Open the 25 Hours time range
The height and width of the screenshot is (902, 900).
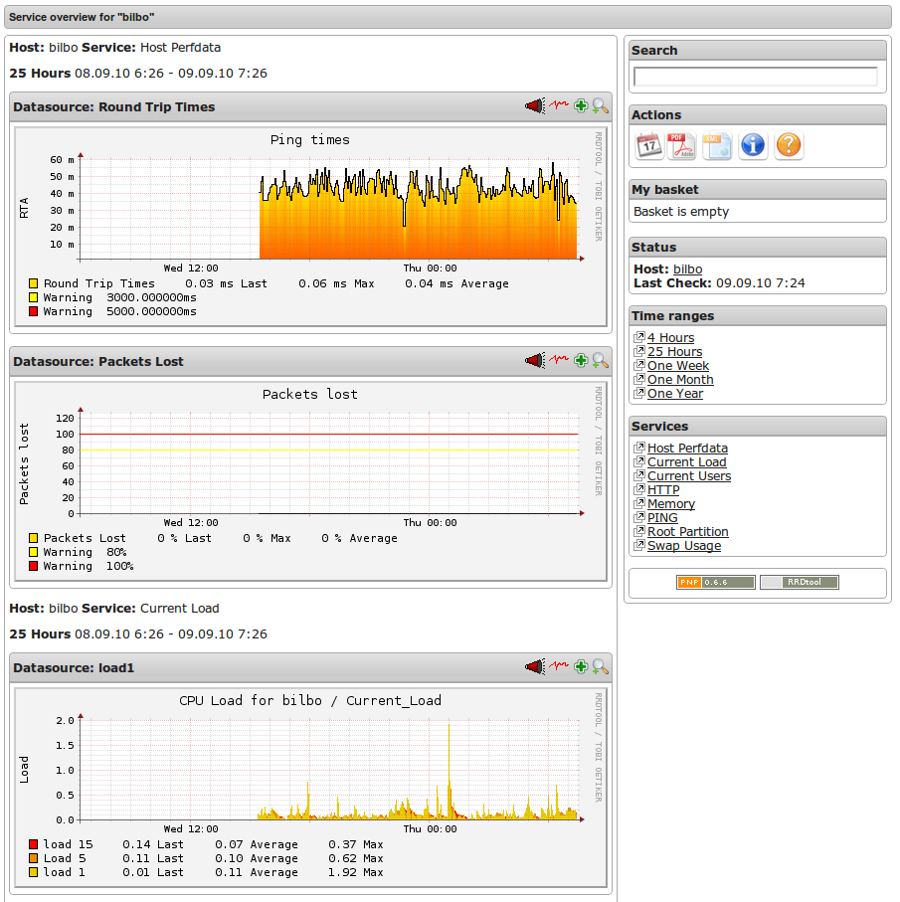[673, 352]
